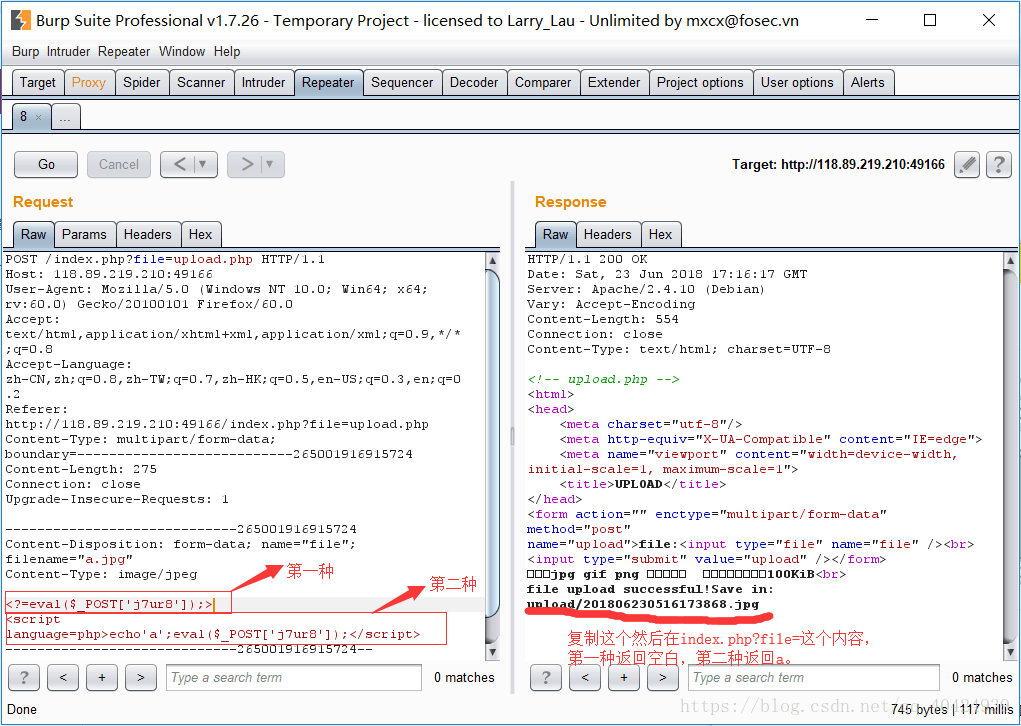Switch to the Target tab
The width and height of the screenshot is (1021, 726).
(38, 83)
